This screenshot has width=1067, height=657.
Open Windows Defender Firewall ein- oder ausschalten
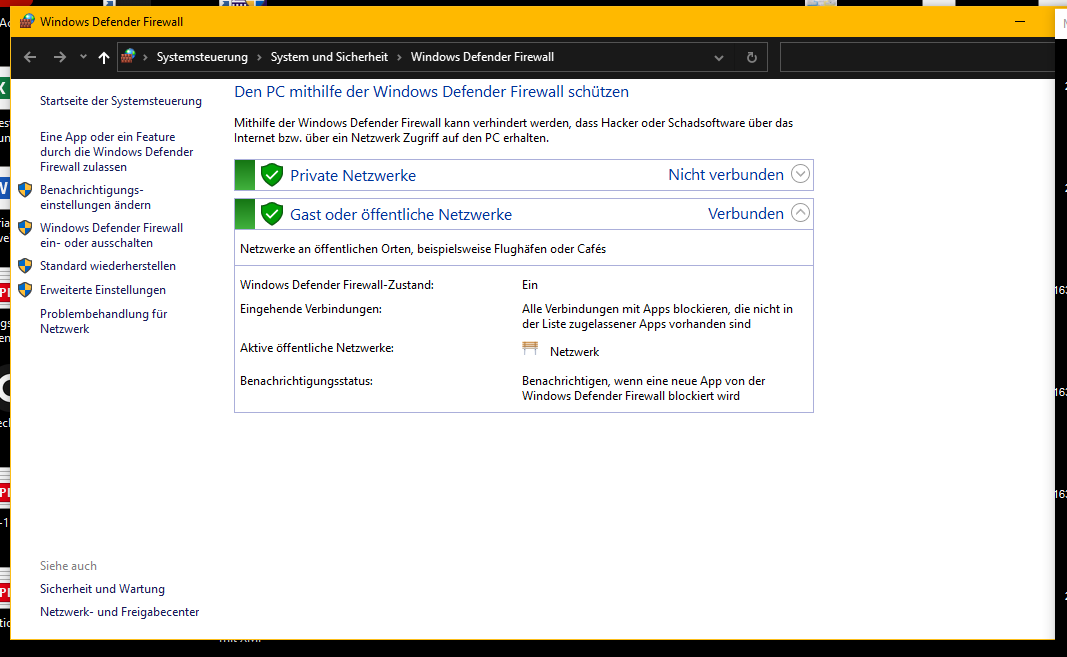tap(112, 235)
